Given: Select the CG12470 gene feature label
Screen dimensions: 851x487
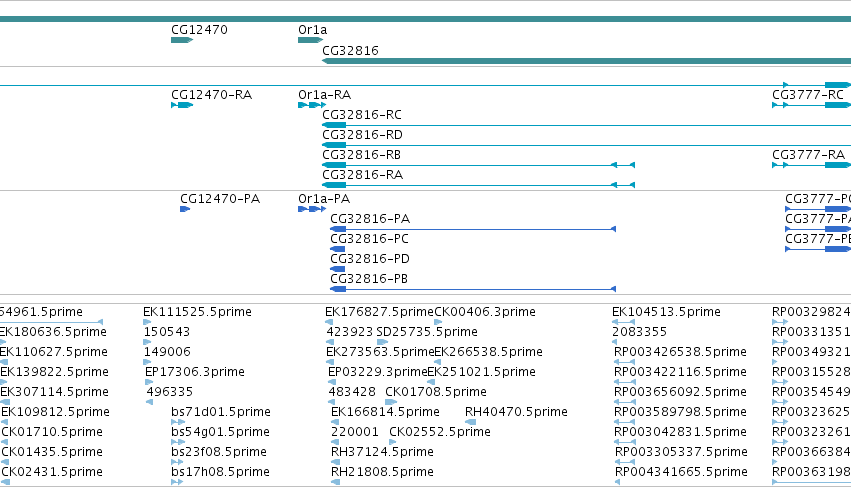Looking at the screenshot, I should (x=199, y=30).
